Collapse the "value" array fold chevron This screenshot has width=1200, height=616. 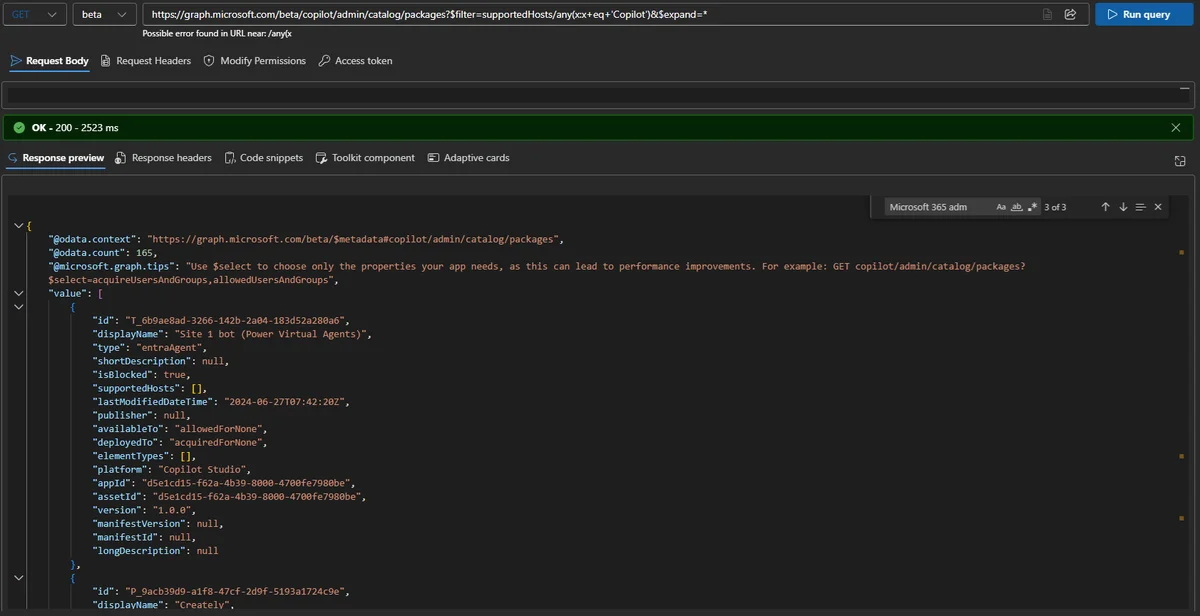pyautogui.click(x=19, y=294)
